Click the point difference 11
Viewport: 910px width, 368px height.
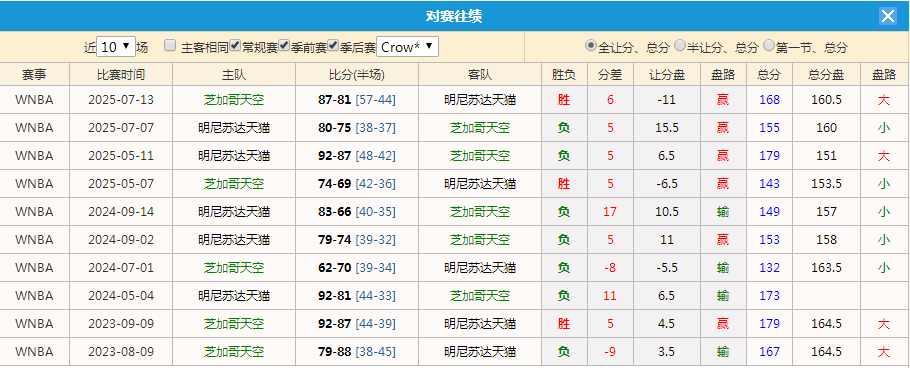[610, 296]
